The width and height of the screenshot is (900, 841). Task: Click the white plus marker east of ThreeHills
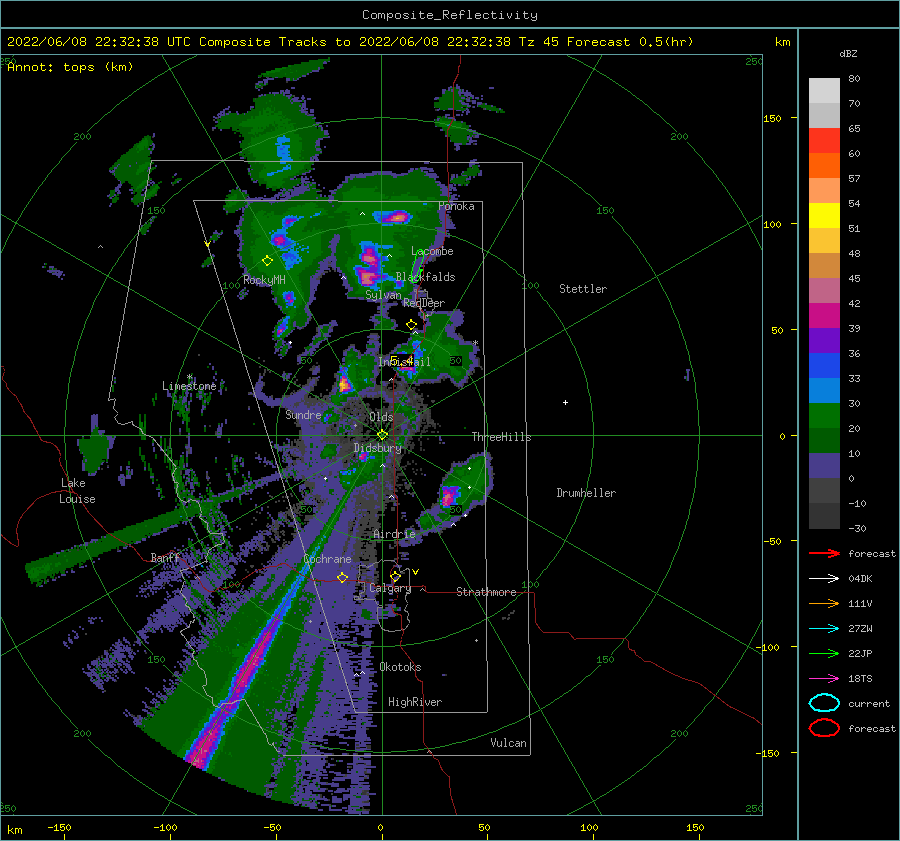[x=565, y=402]
